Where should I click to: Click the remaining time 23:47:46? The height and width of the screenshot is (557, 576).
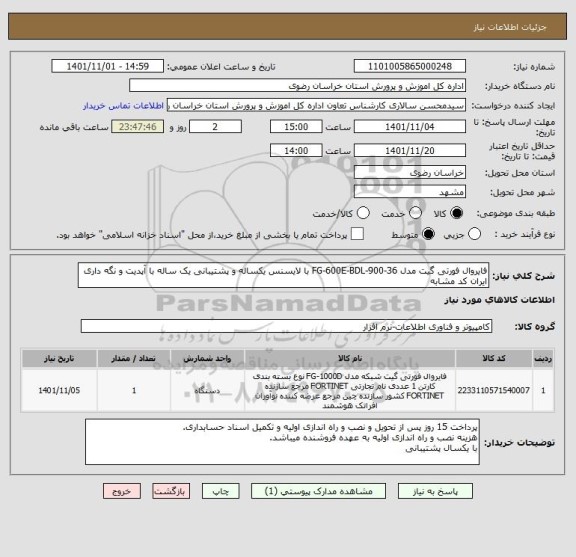coord(138,127)
